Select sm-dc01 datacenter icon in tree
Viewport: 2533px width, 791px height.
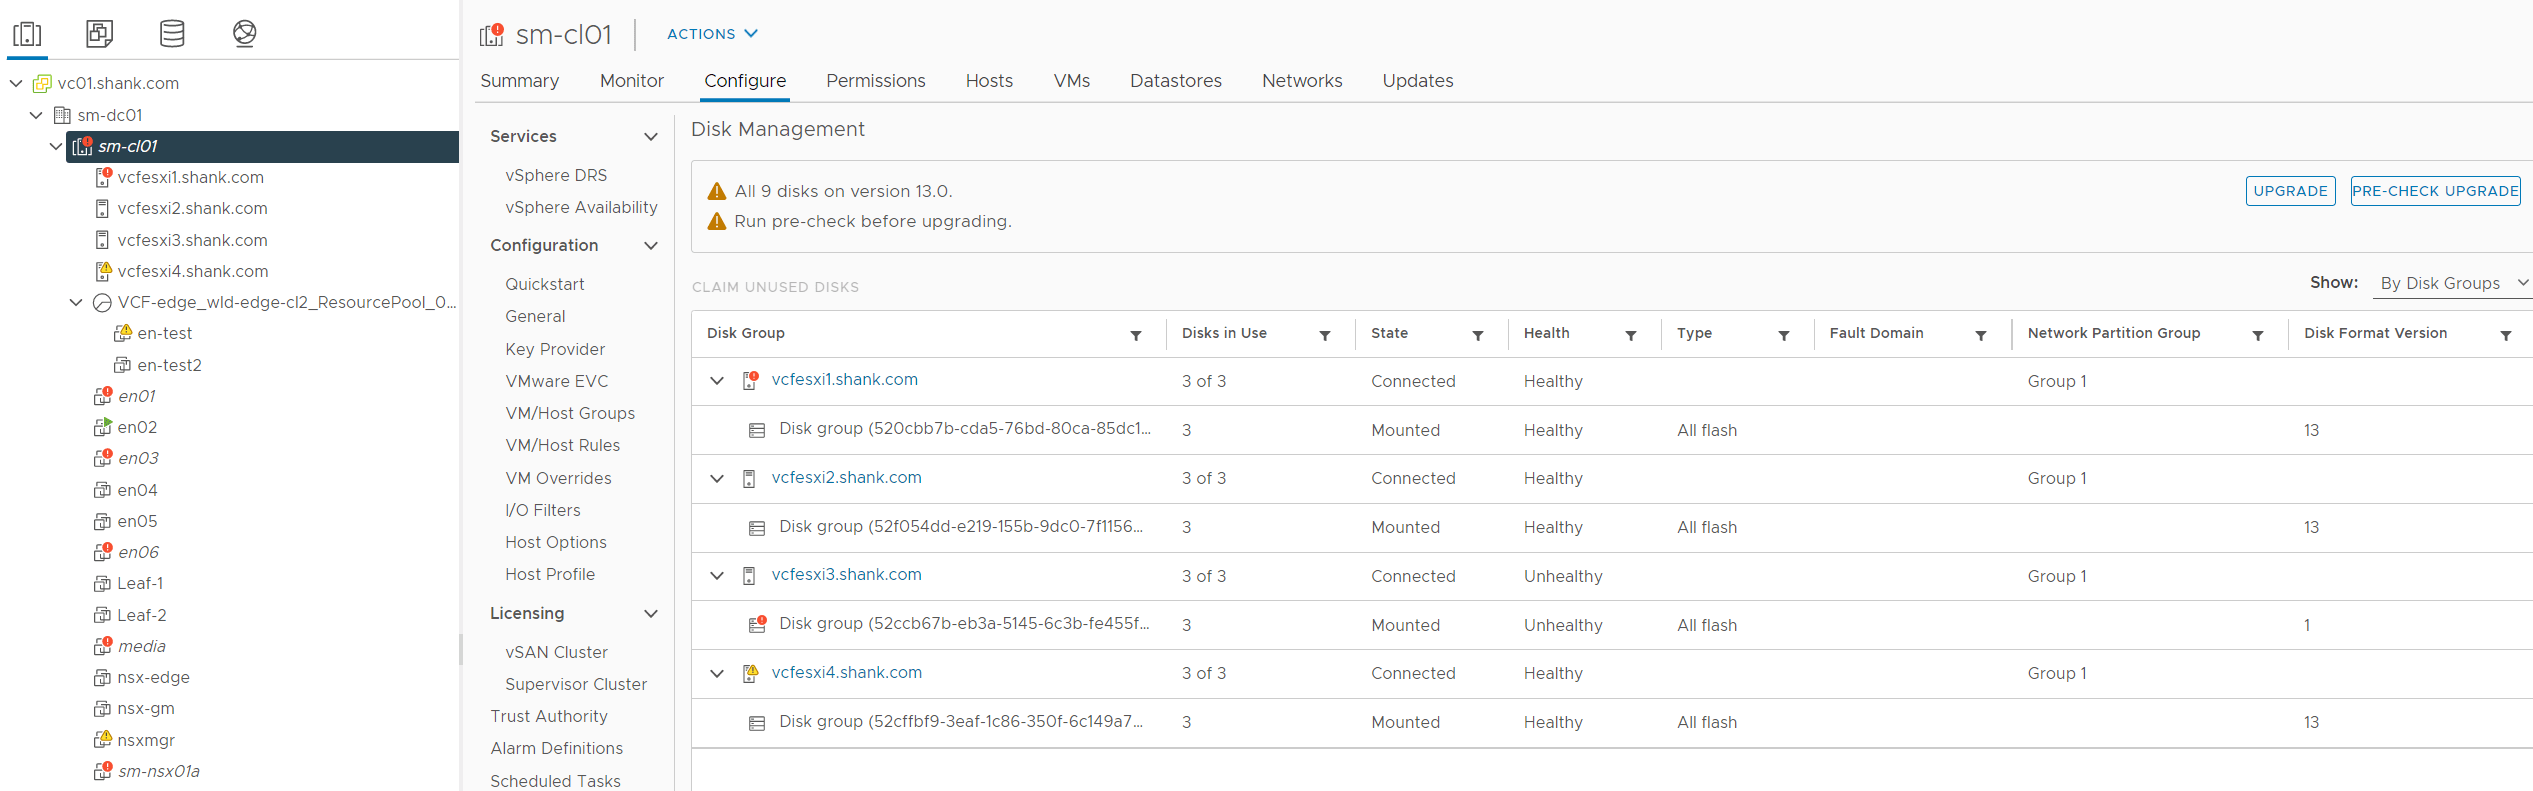tap(62, 115)
